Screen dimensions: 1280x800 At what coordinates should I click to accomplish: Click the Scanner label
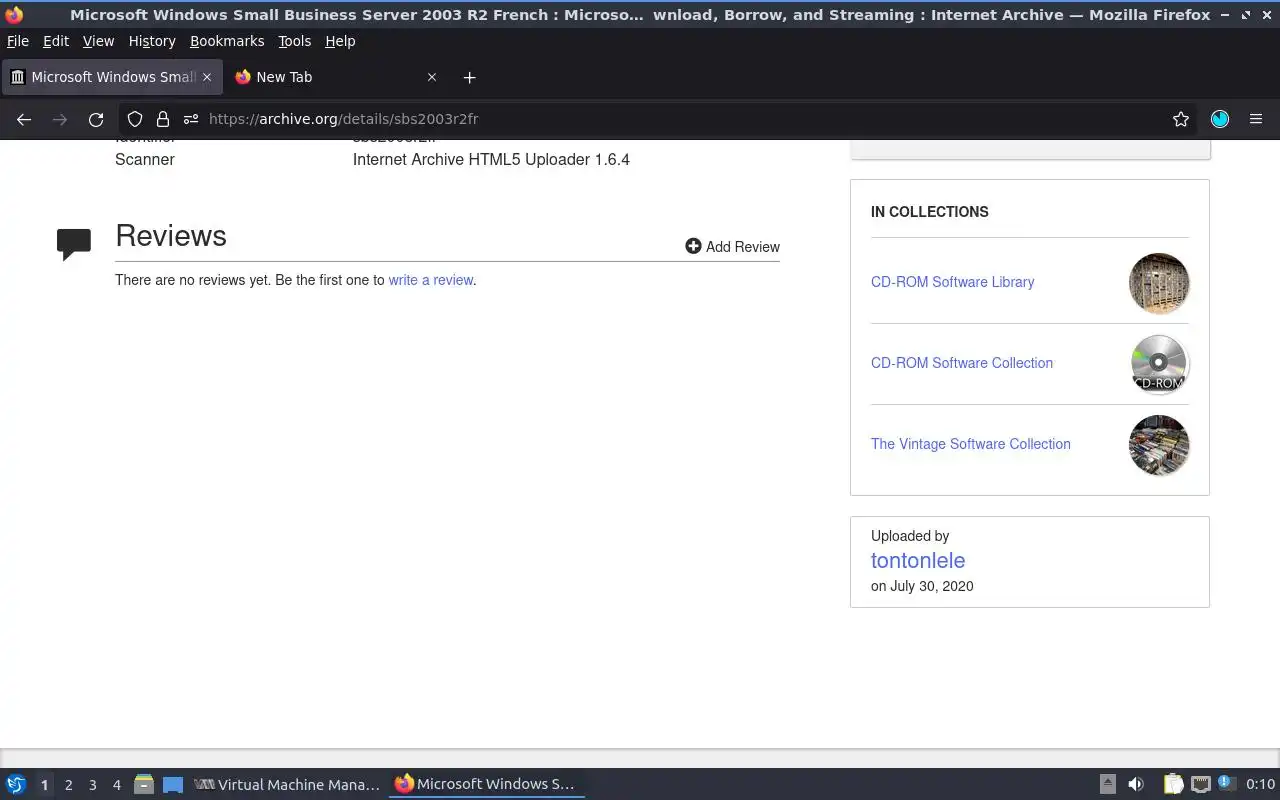145,160
